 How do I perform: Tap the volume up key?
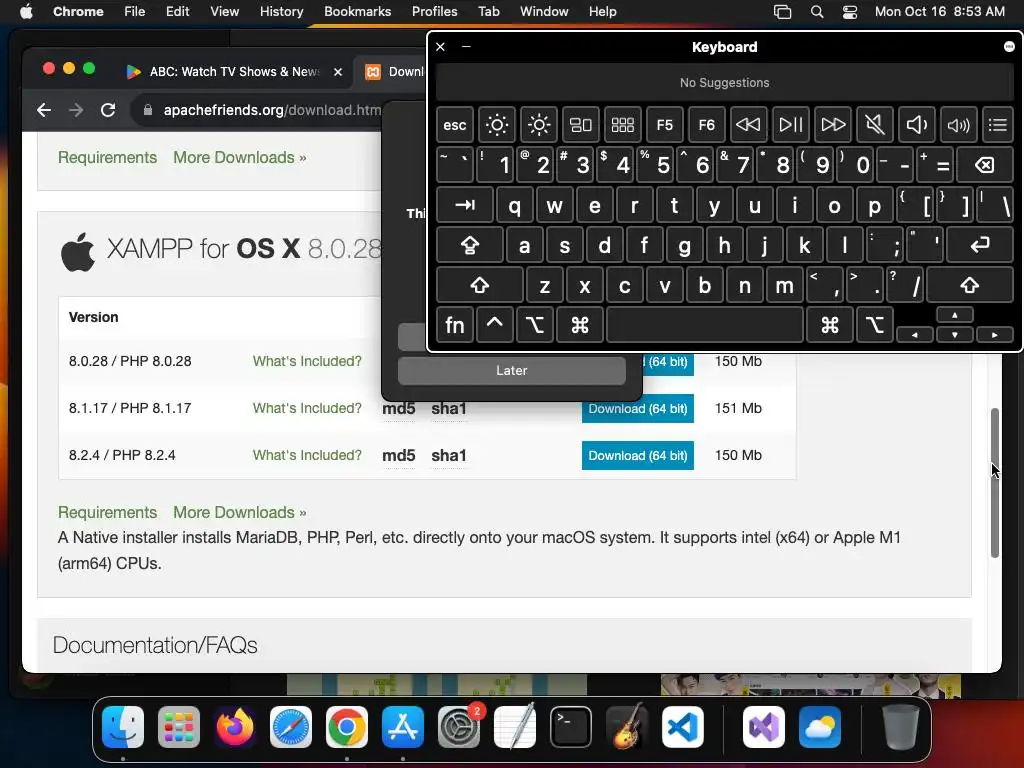click(958, 125)
